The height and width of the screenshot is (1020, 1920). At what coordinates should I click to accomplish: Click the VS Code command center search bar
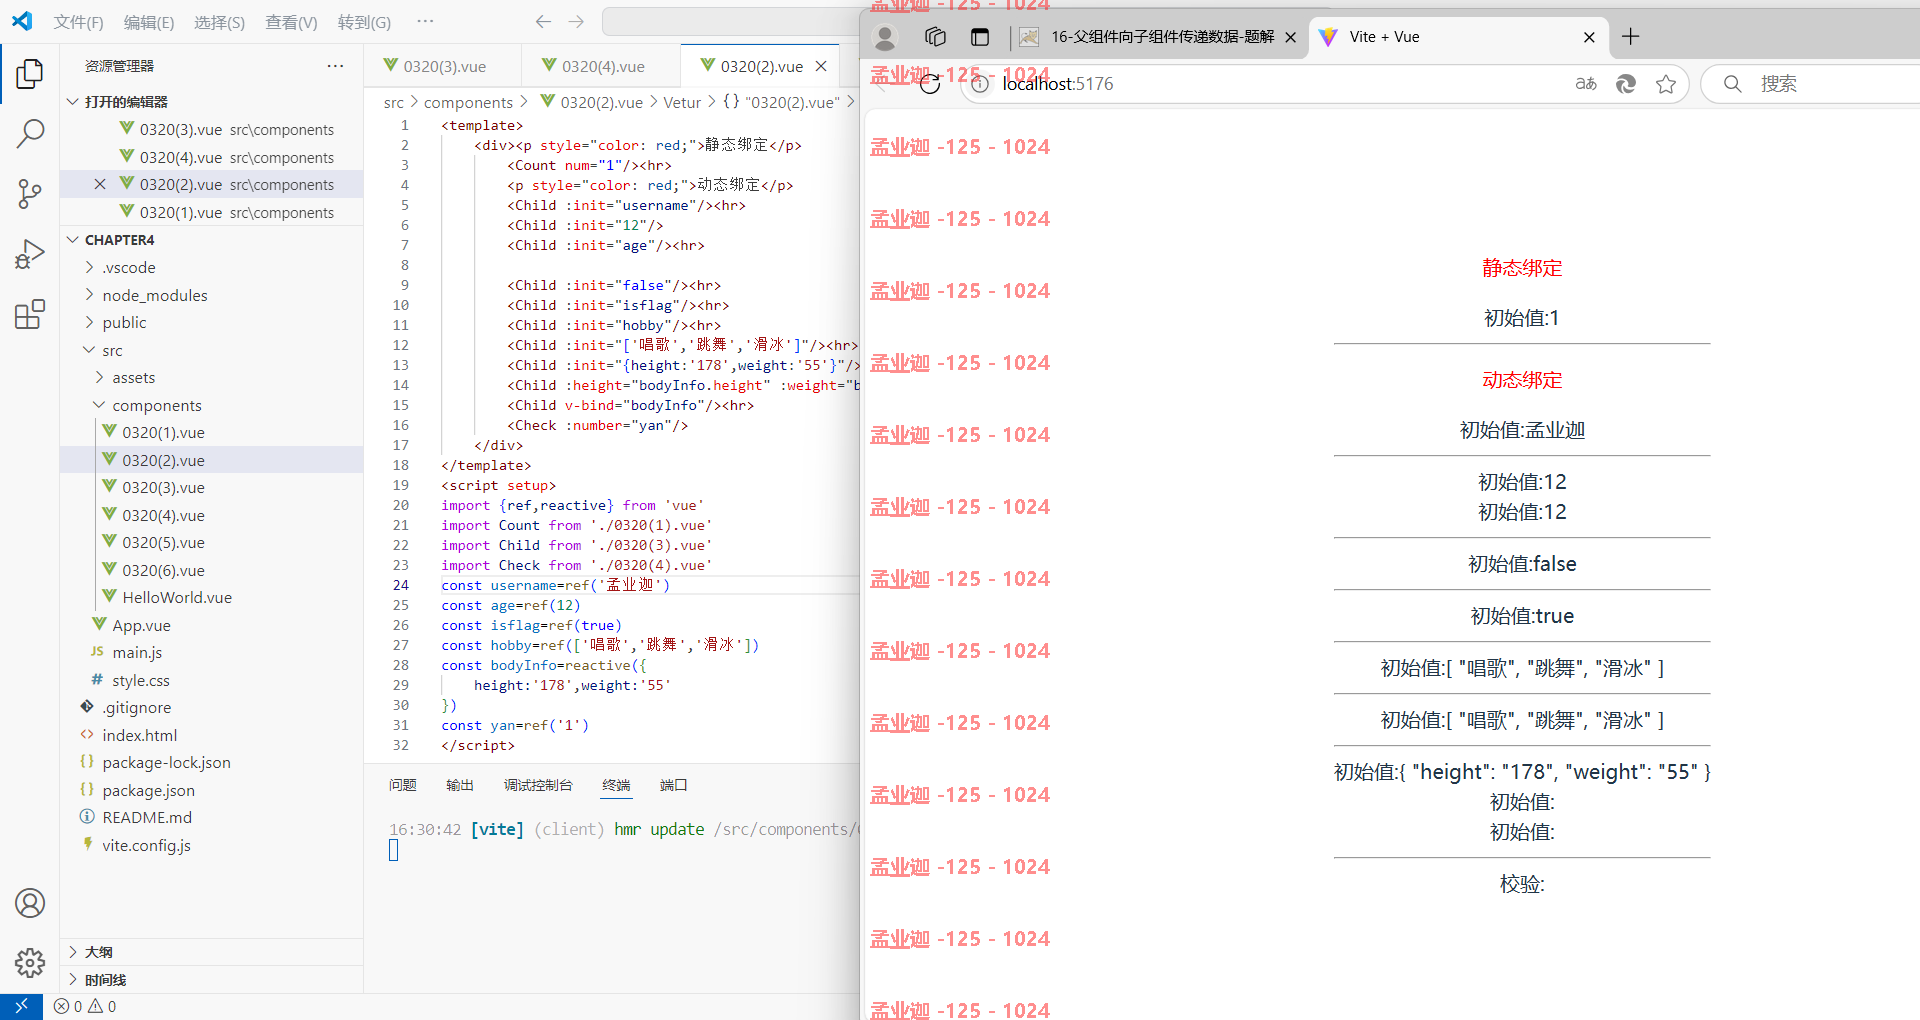point(732,21)
